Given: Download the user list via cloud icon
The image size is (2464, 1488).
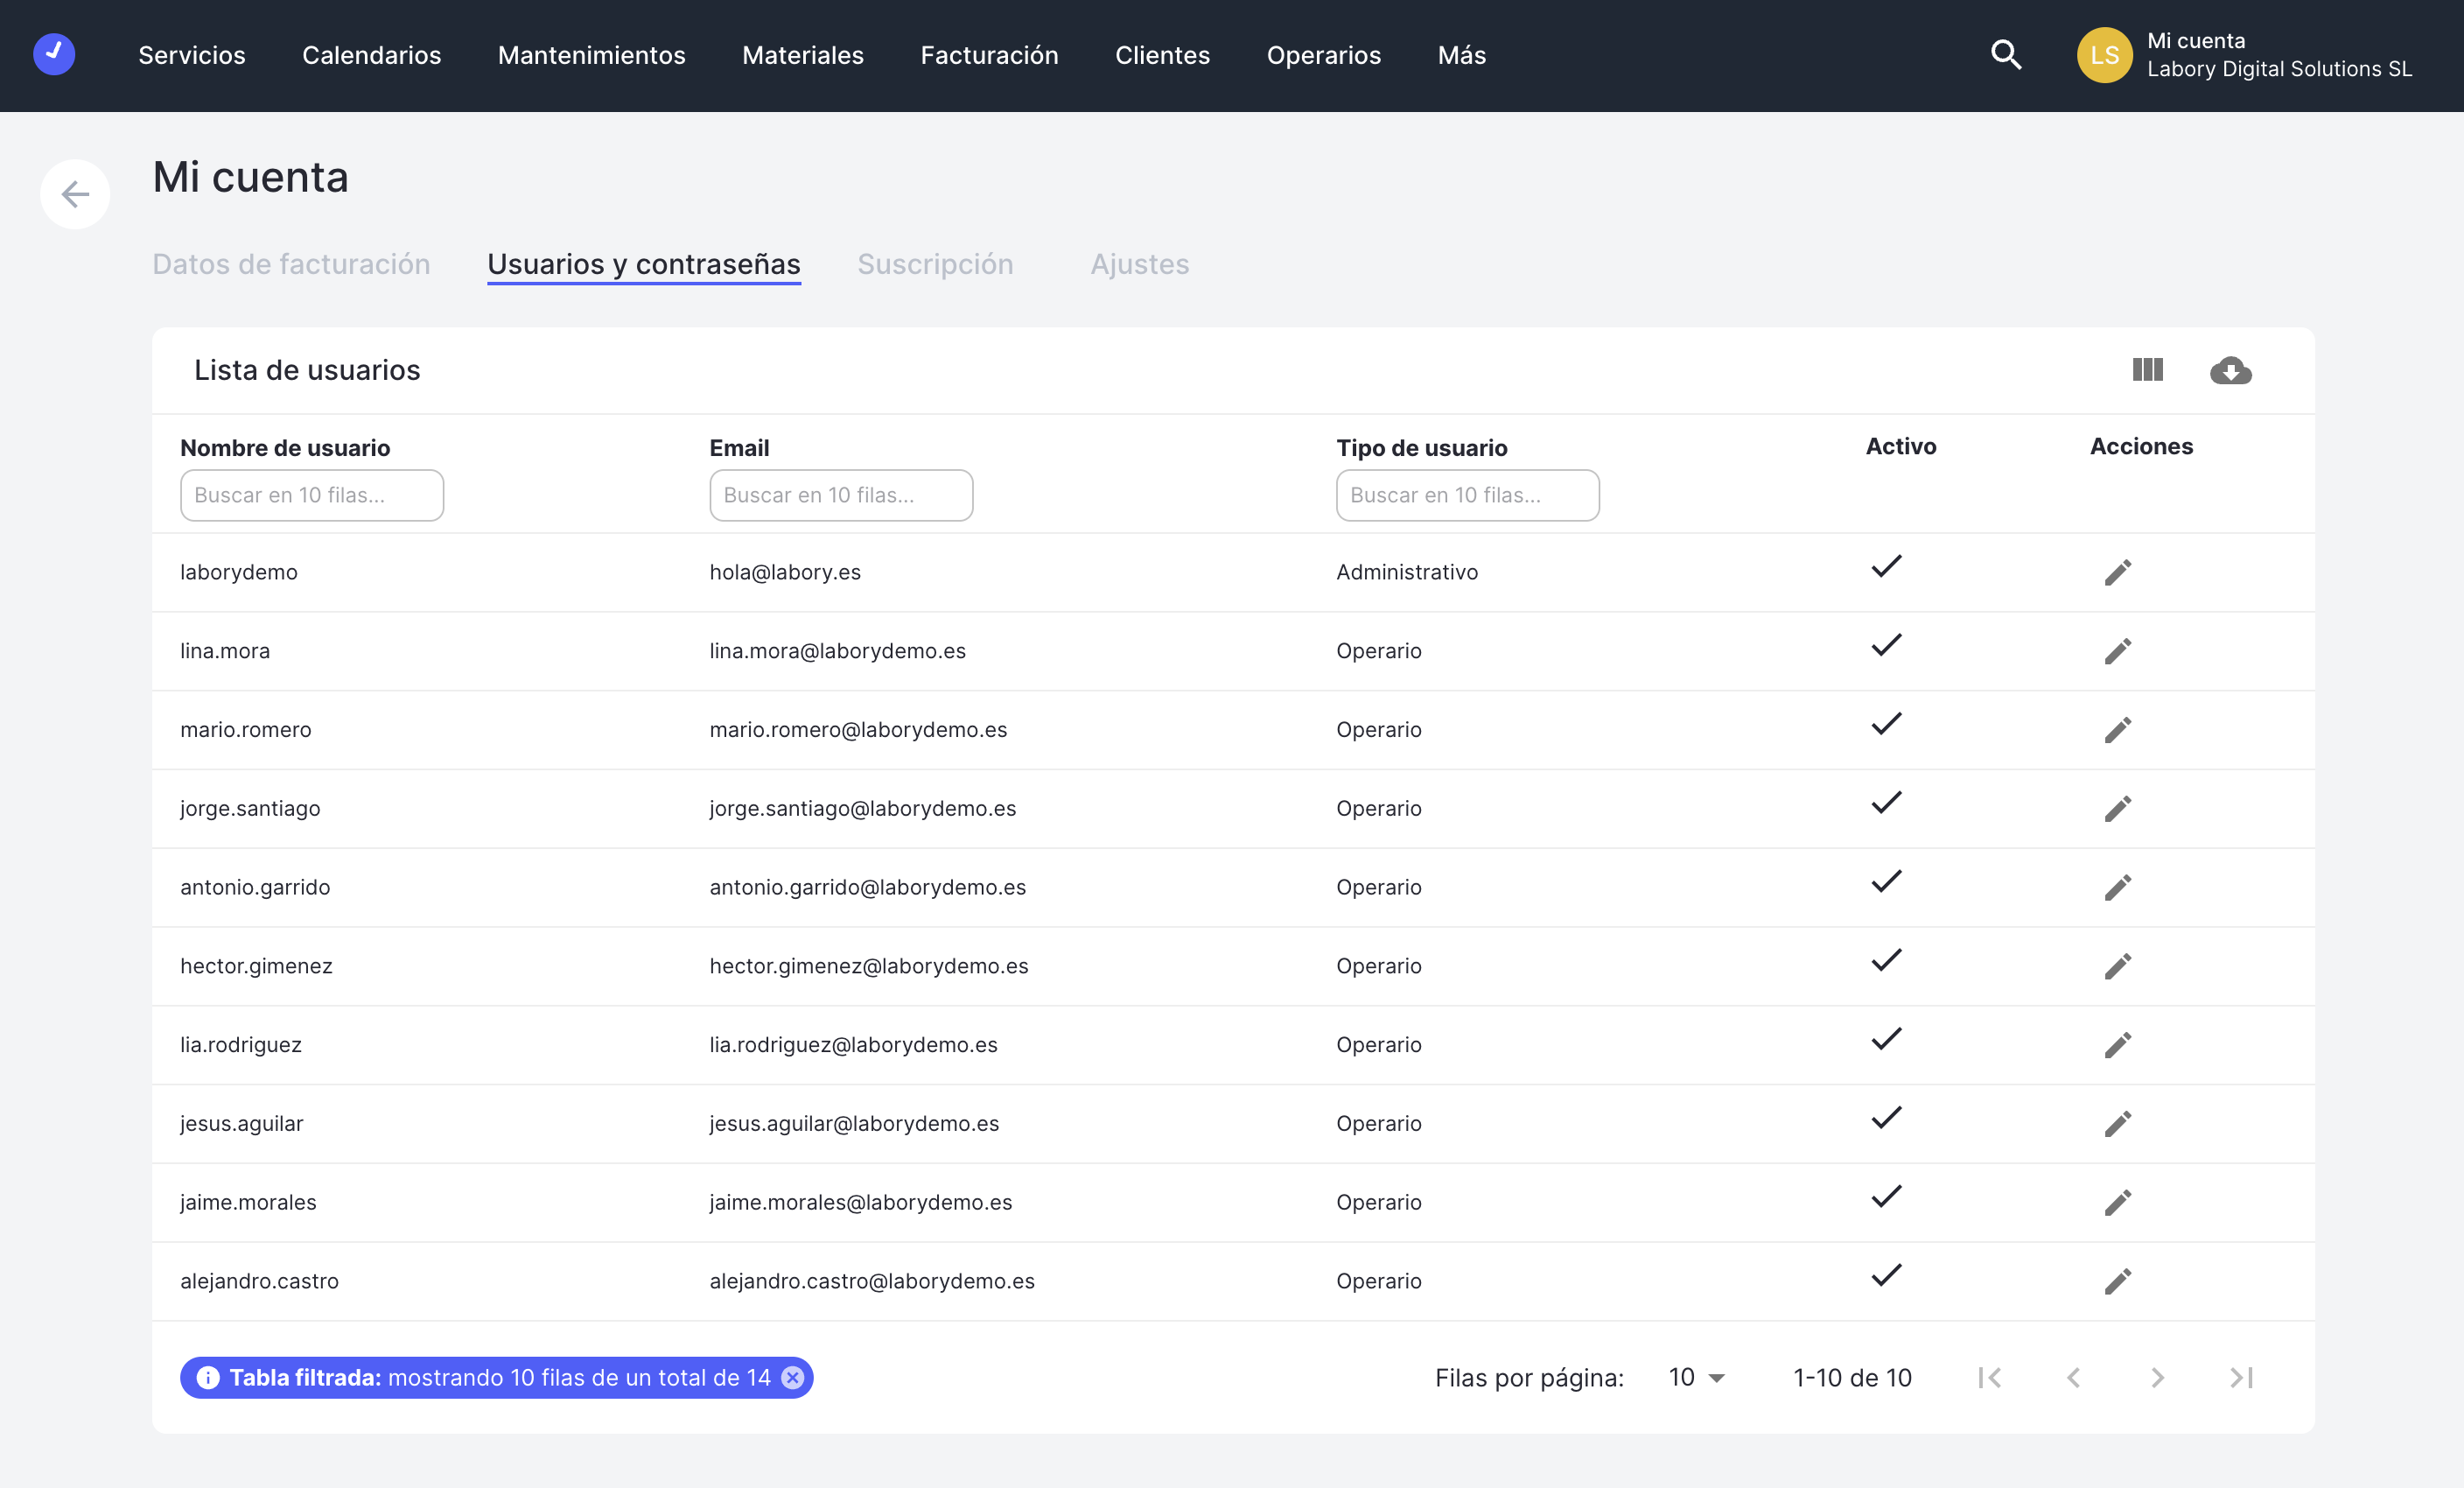Looking at the screenshot, I should point(2230,371).
